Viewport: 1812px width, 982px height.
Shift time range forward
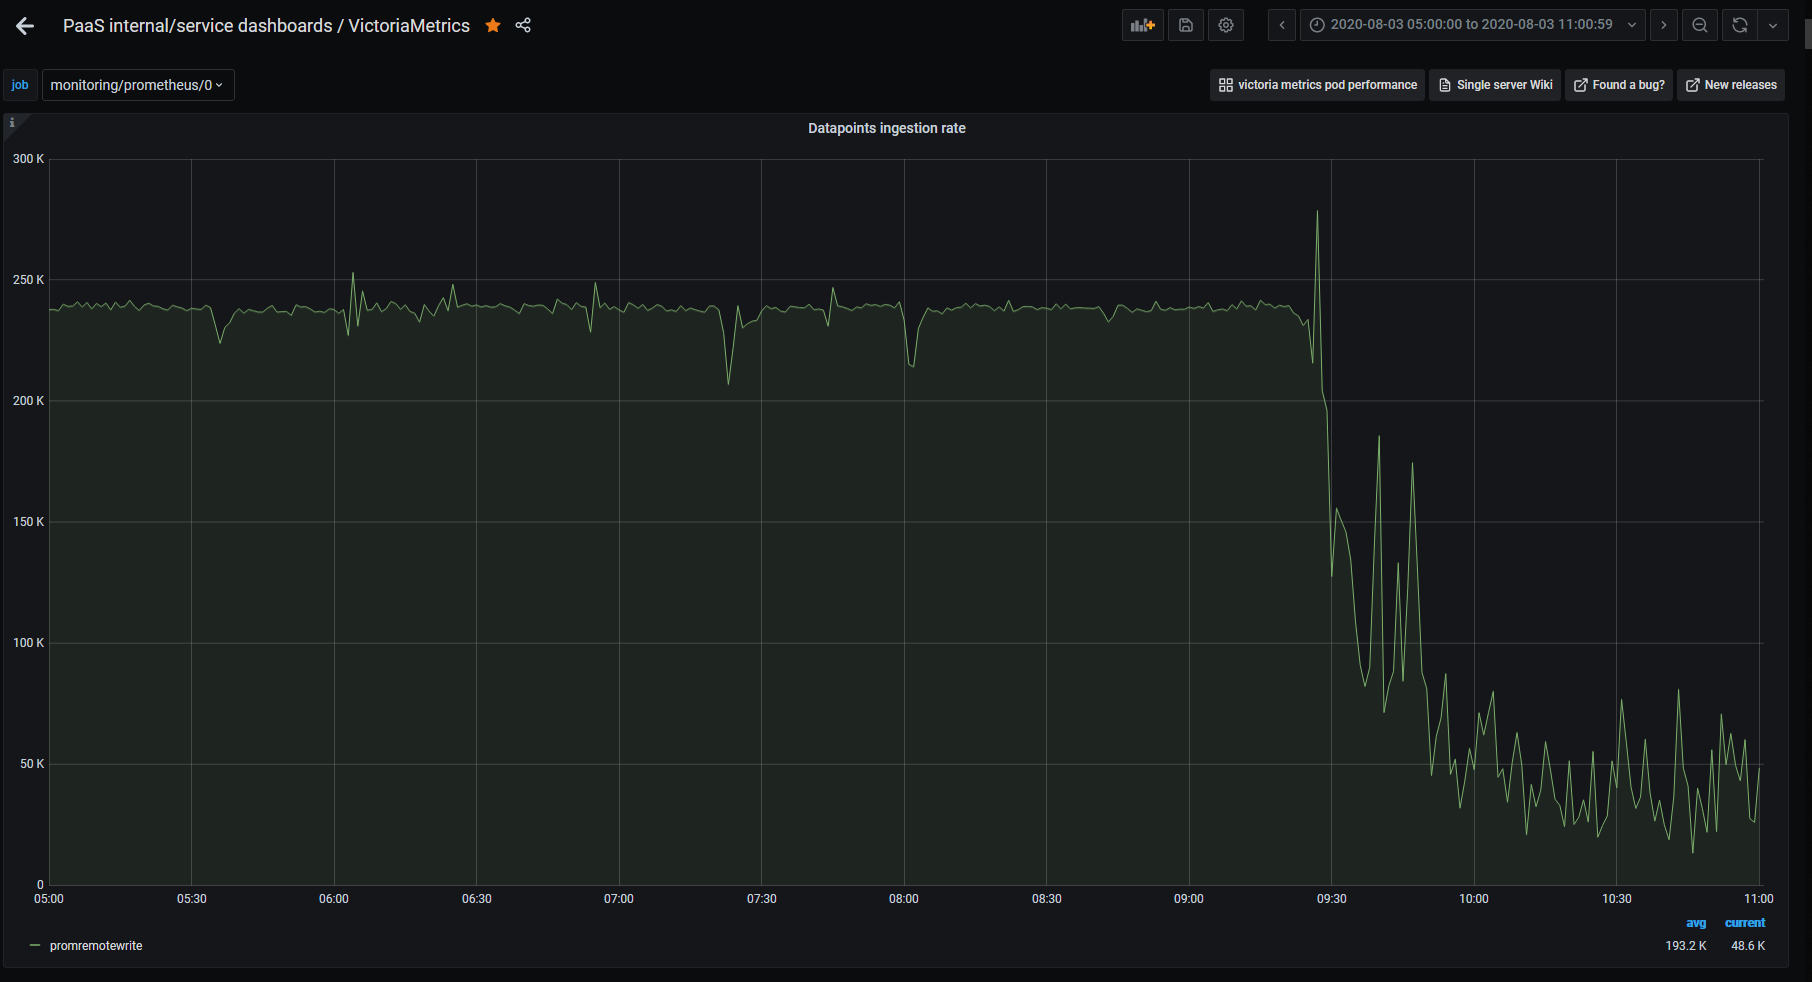[1664, 25]
